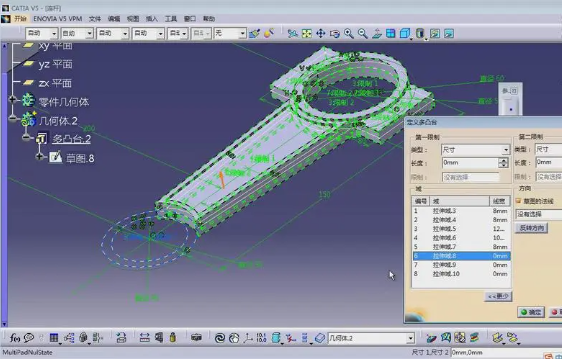The height and width of the screenshot is (361, 562).
Task: Open the 工具 menu
Action: [171, 19]
